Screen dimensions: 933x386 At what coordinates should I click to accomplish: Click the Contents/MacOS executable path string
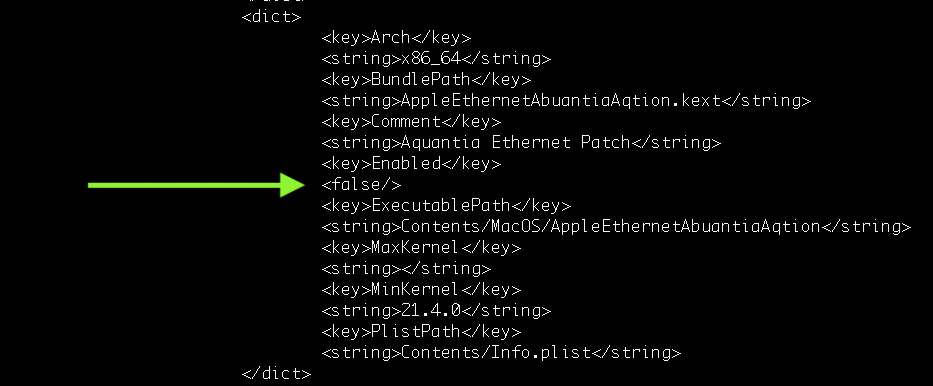(616, 227)
